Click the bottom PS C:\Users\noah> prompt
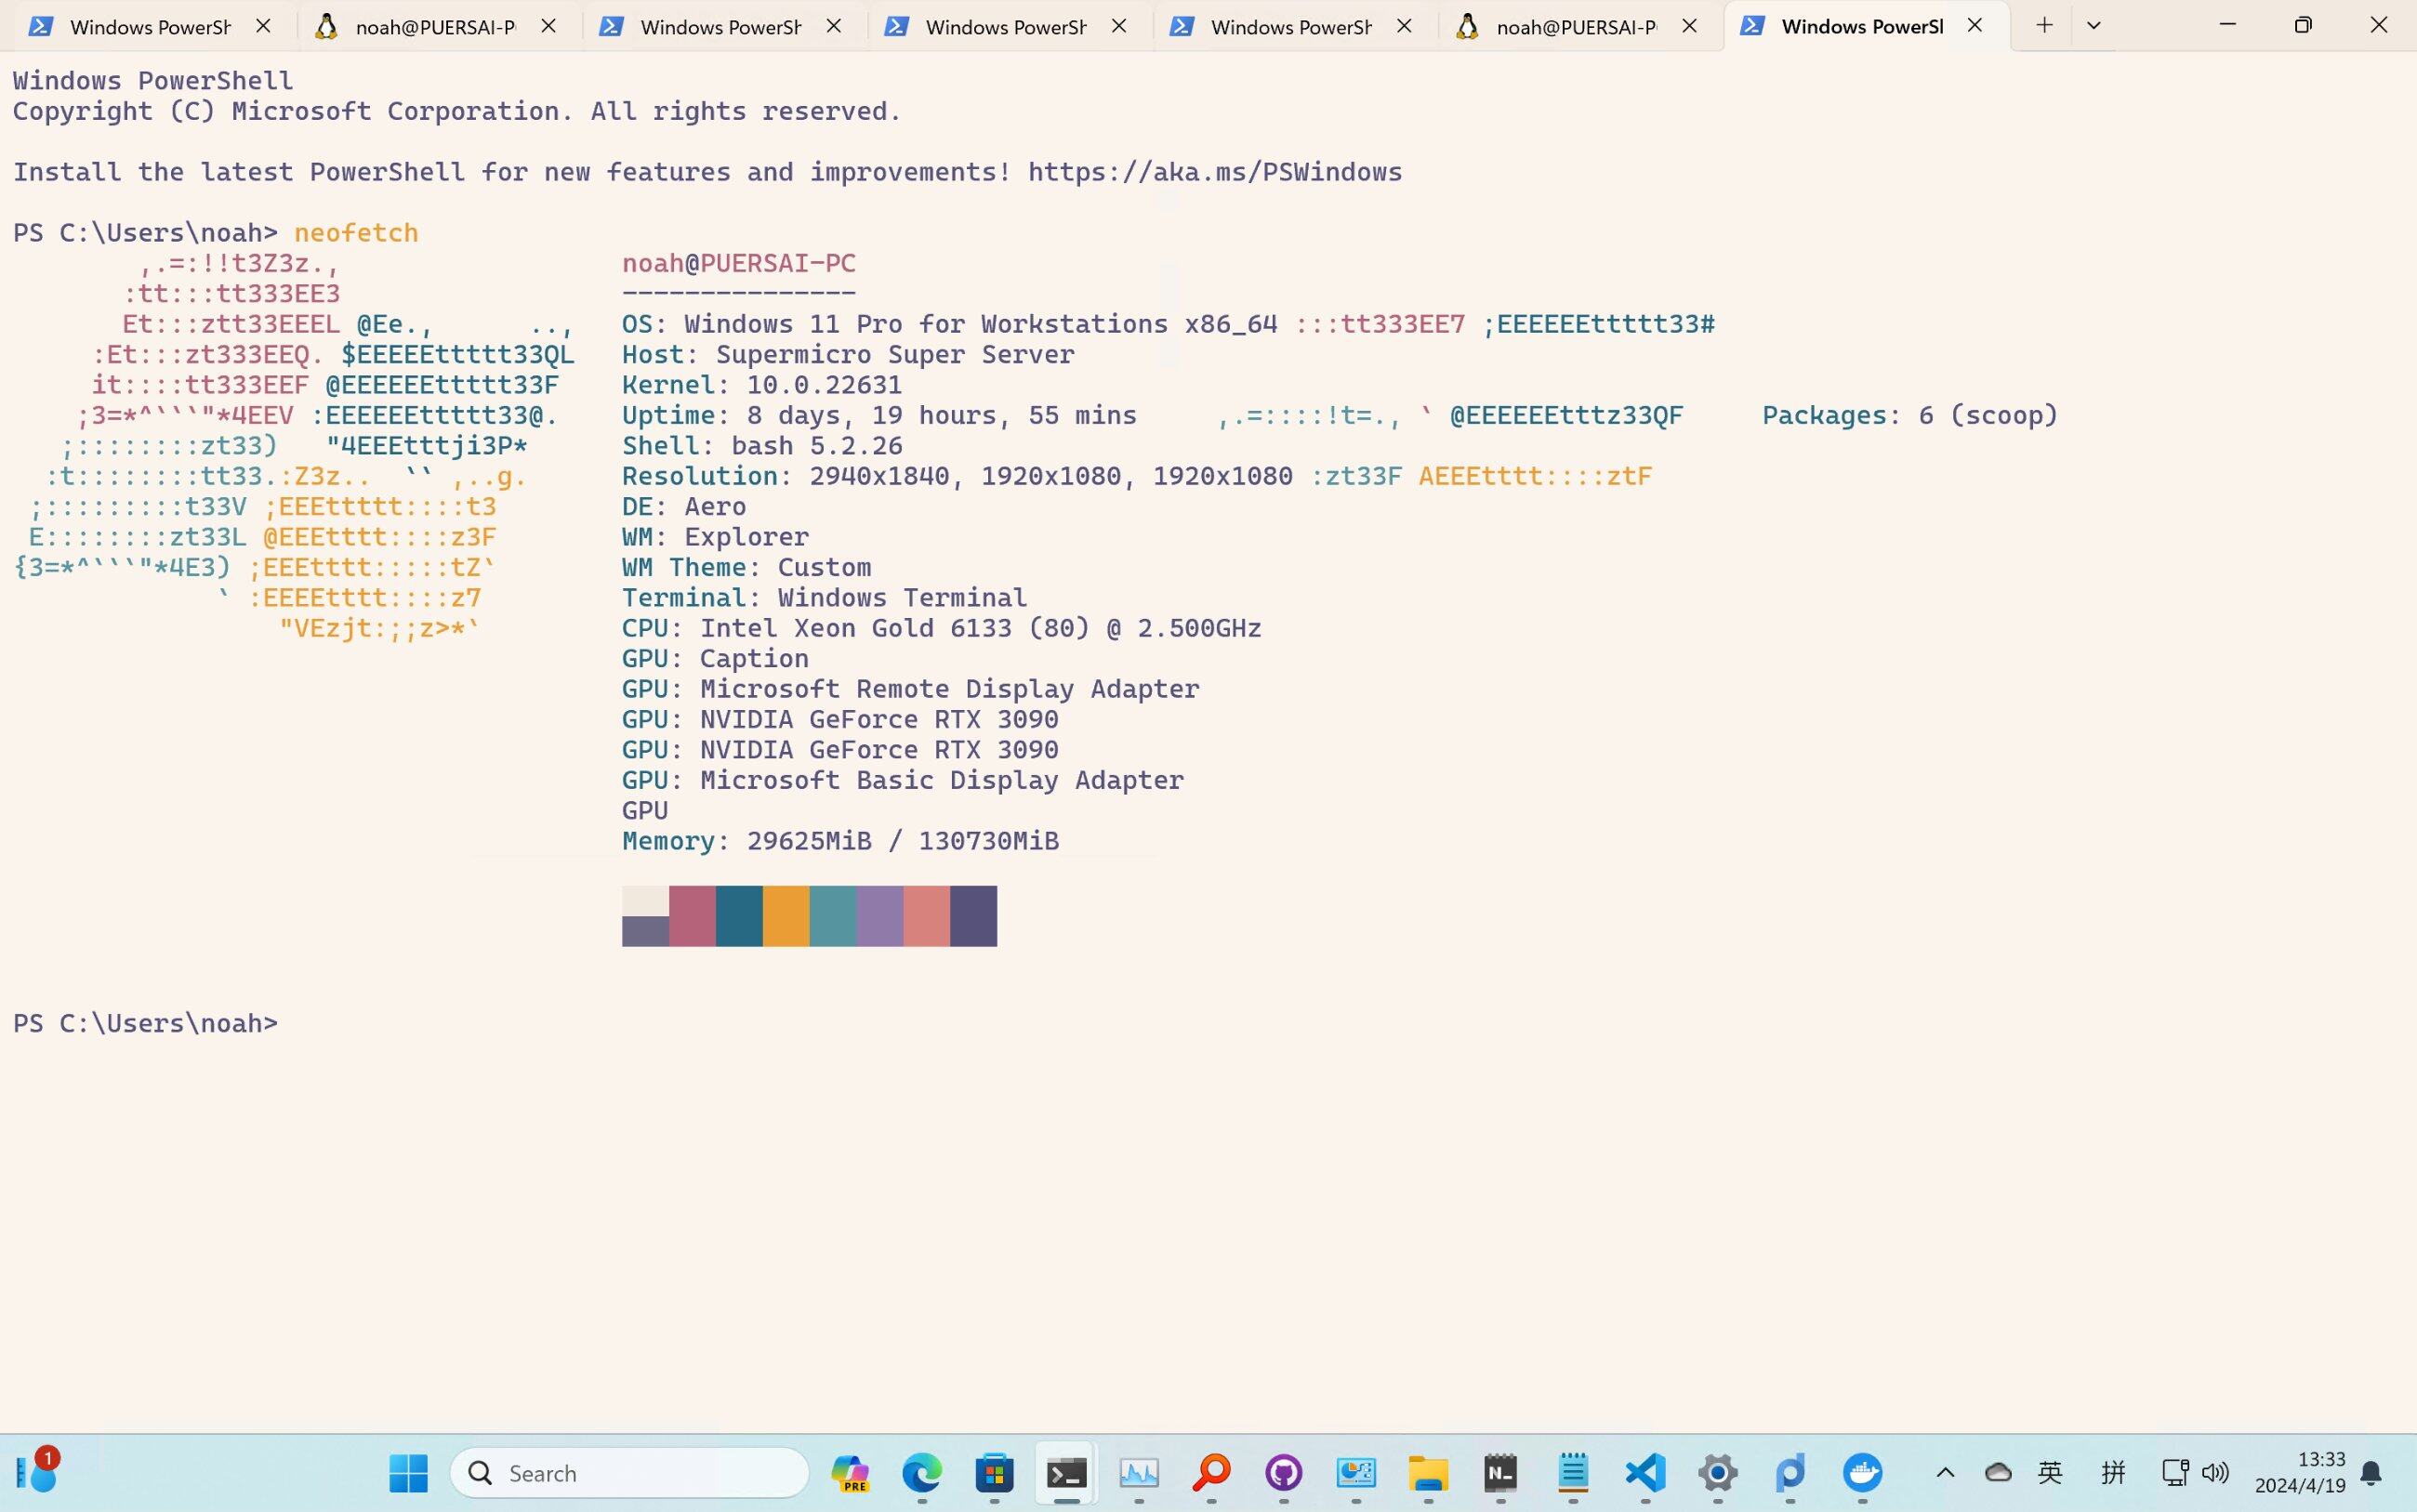The height and width of the screenshot is (1512, 2417). point(146,1023)
